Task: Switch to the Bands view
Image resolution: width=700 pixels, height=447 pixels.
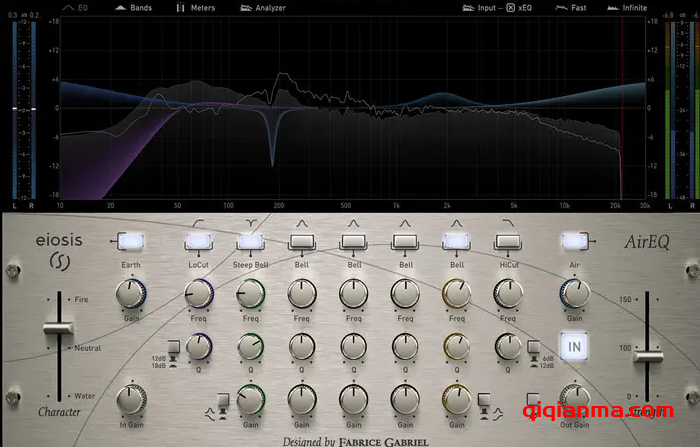Action: [x=132, y=7]
